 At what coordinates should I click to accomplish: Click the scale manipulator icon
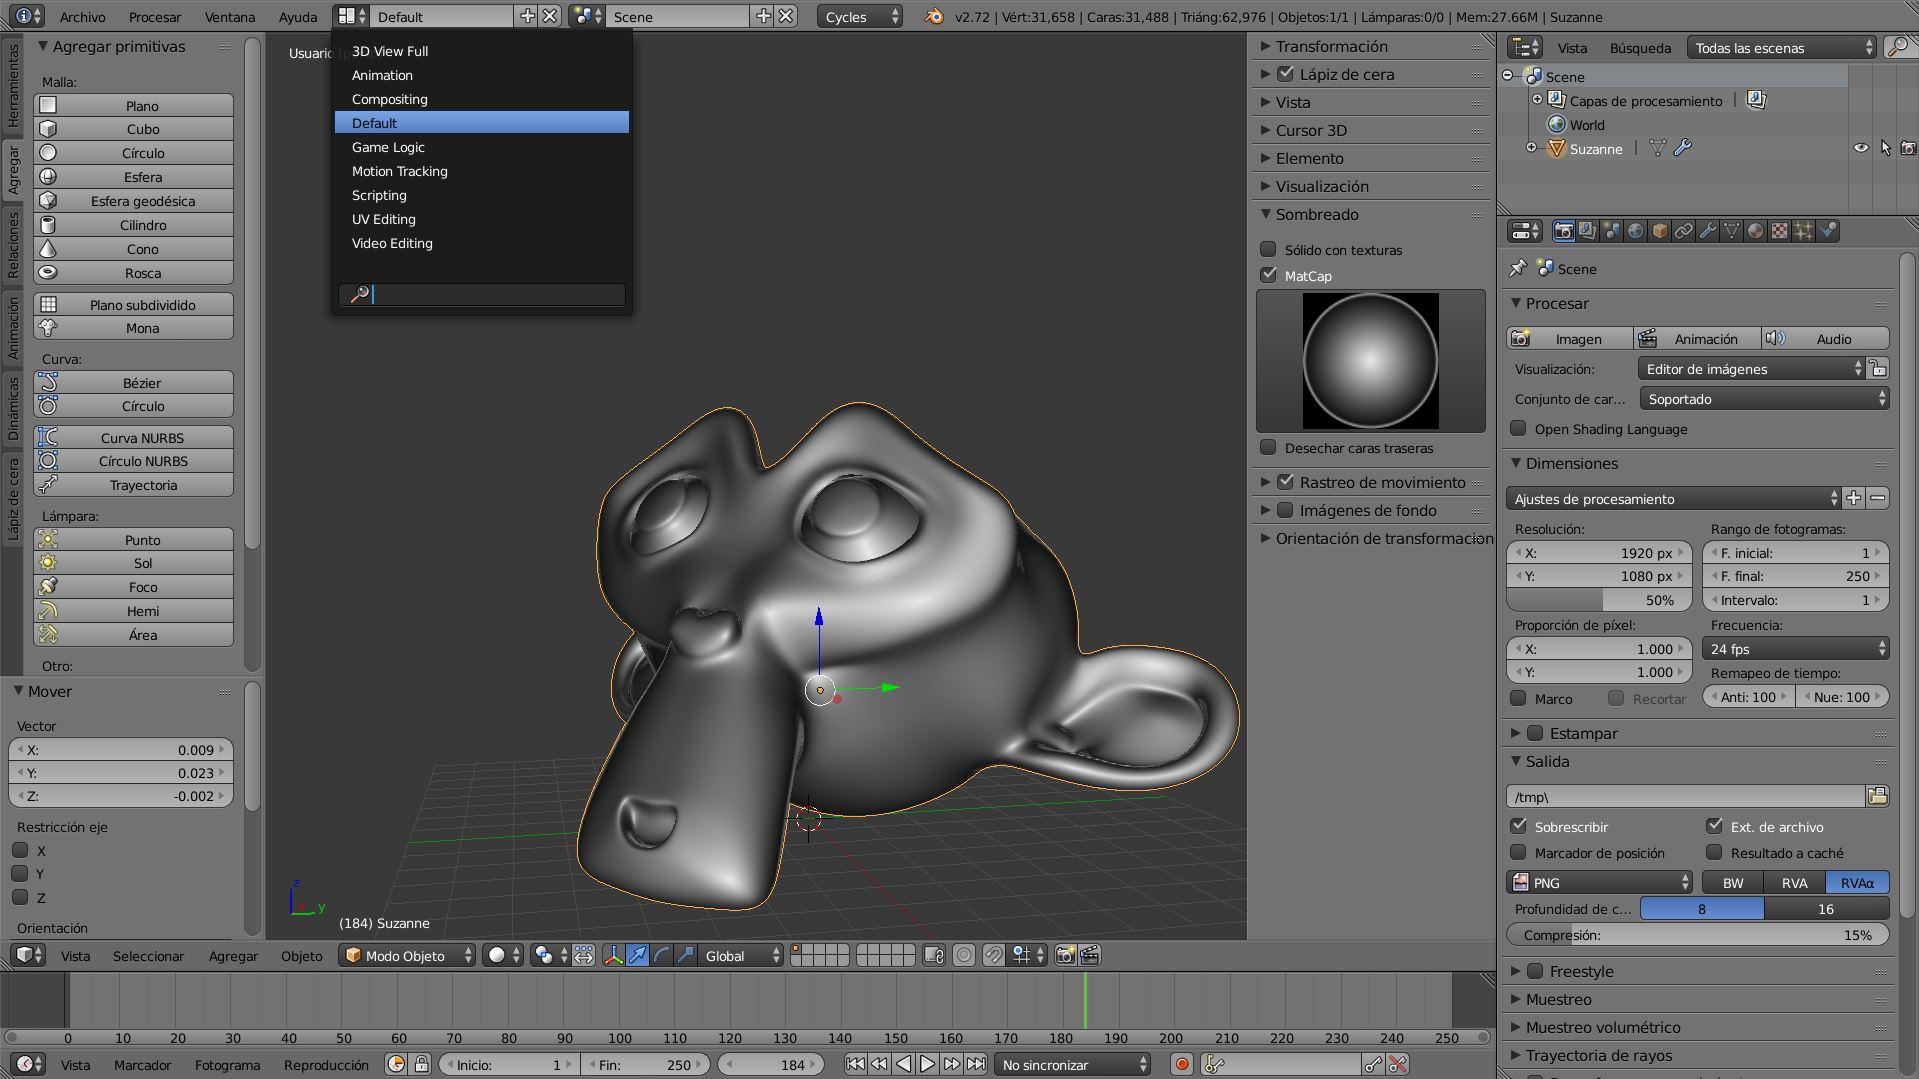pos(685,955)
